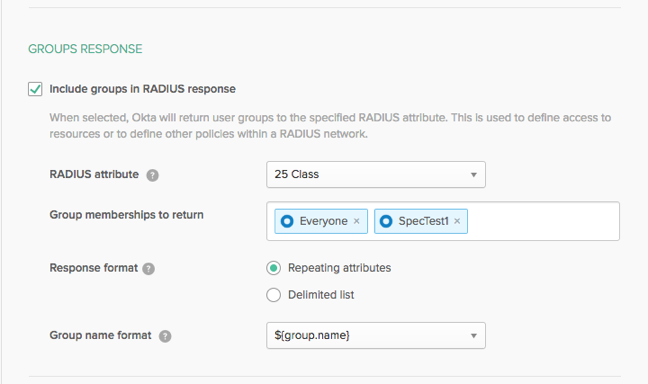This screenshot has width=648, height=384.
Task: Remove the SpecTest1 group tag
Action: (457, 221)
